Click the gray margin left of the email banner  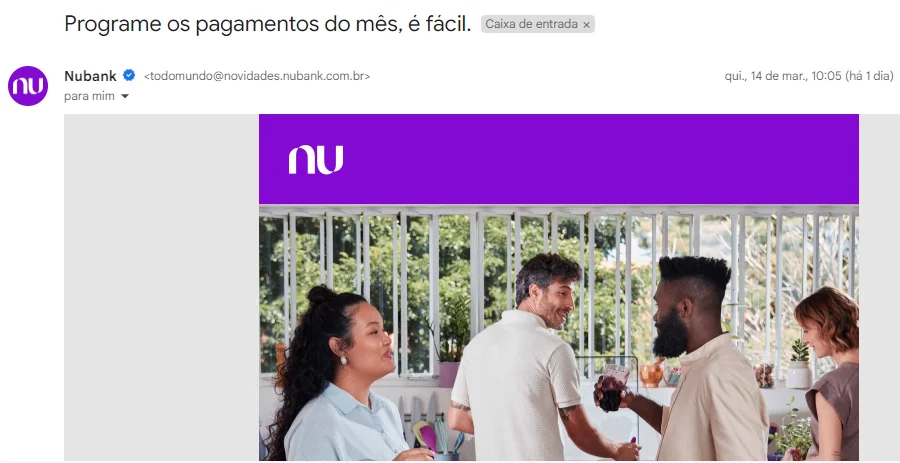point(161,287)
